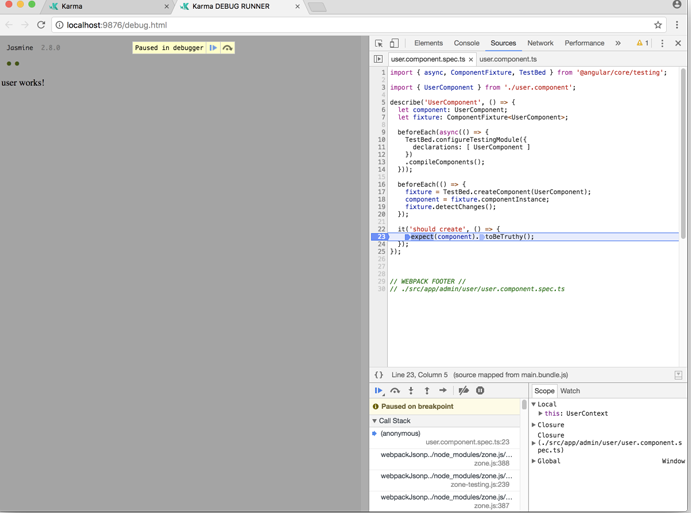Resume script execution in debugger toolbar
Screen dimensions: 691x513
(x=379, y=390)
